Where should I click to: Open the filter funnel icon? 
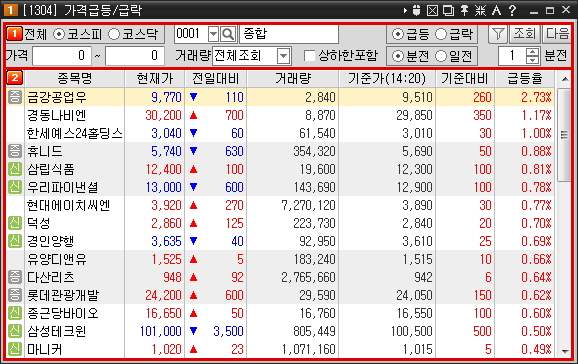(x=498, y=34)
